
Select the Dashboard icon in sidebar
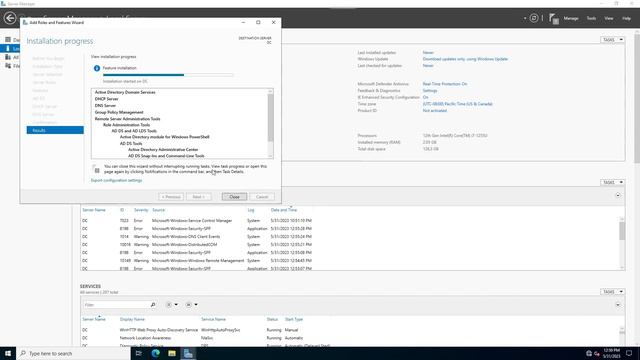point(8,40)
